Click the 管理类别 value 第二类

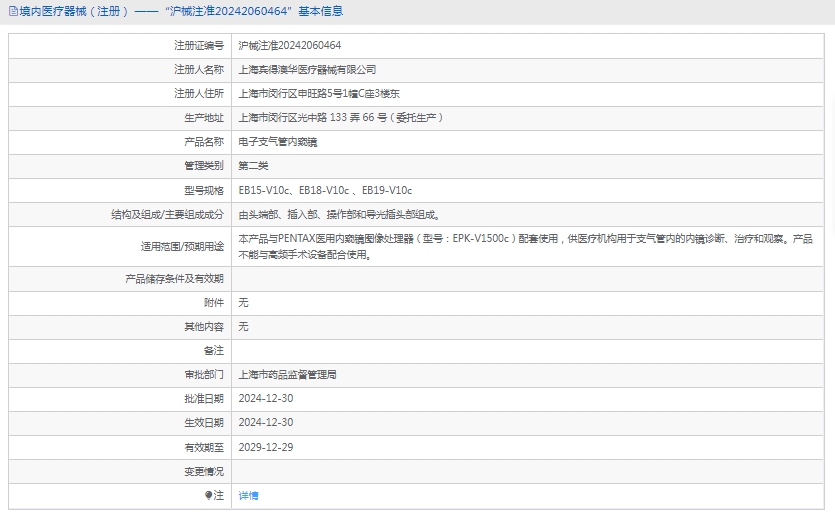coord(253,166)
